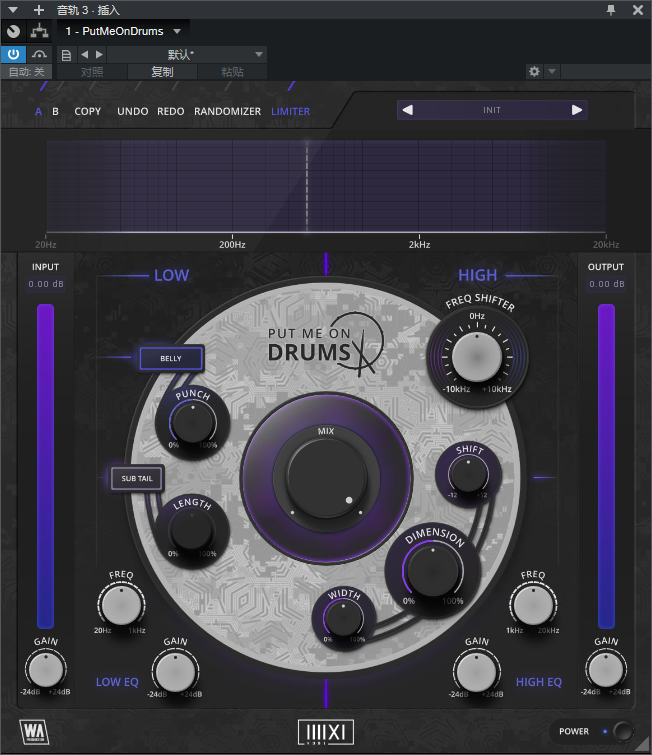652x755 pixels.
Task: Click the routing/sidechain icon in host header
Action: pos(39,31)
